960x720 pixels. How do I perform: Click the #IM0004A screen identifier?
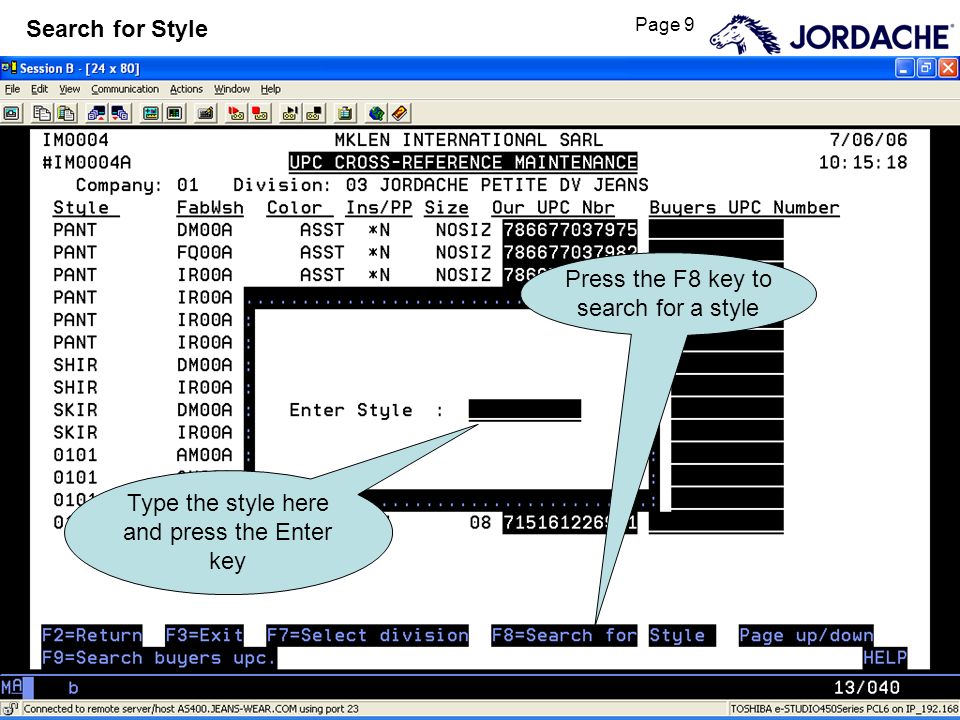[x=86, y=162]
